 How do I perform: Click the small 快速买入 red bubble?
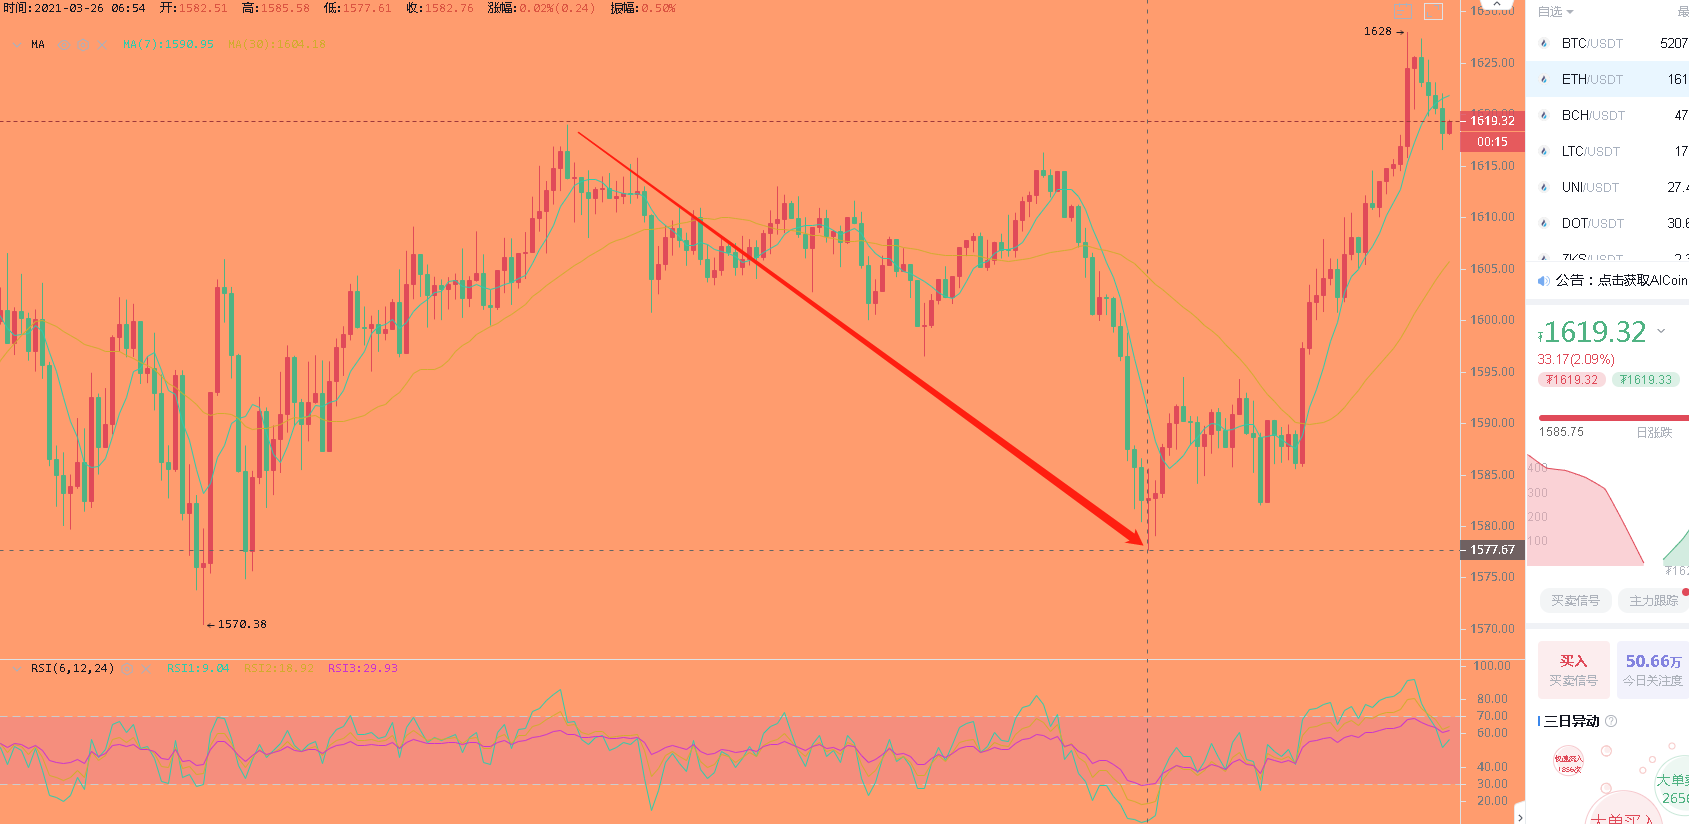[1568, 762]
